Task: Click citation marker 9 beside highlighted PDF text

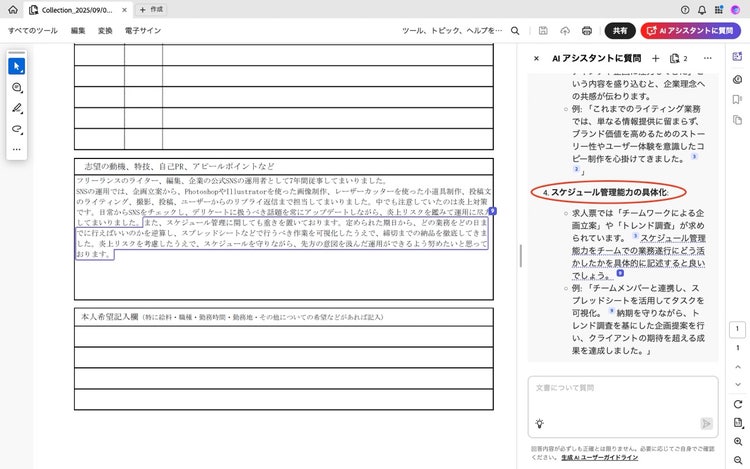Action: tap(493, 211)
